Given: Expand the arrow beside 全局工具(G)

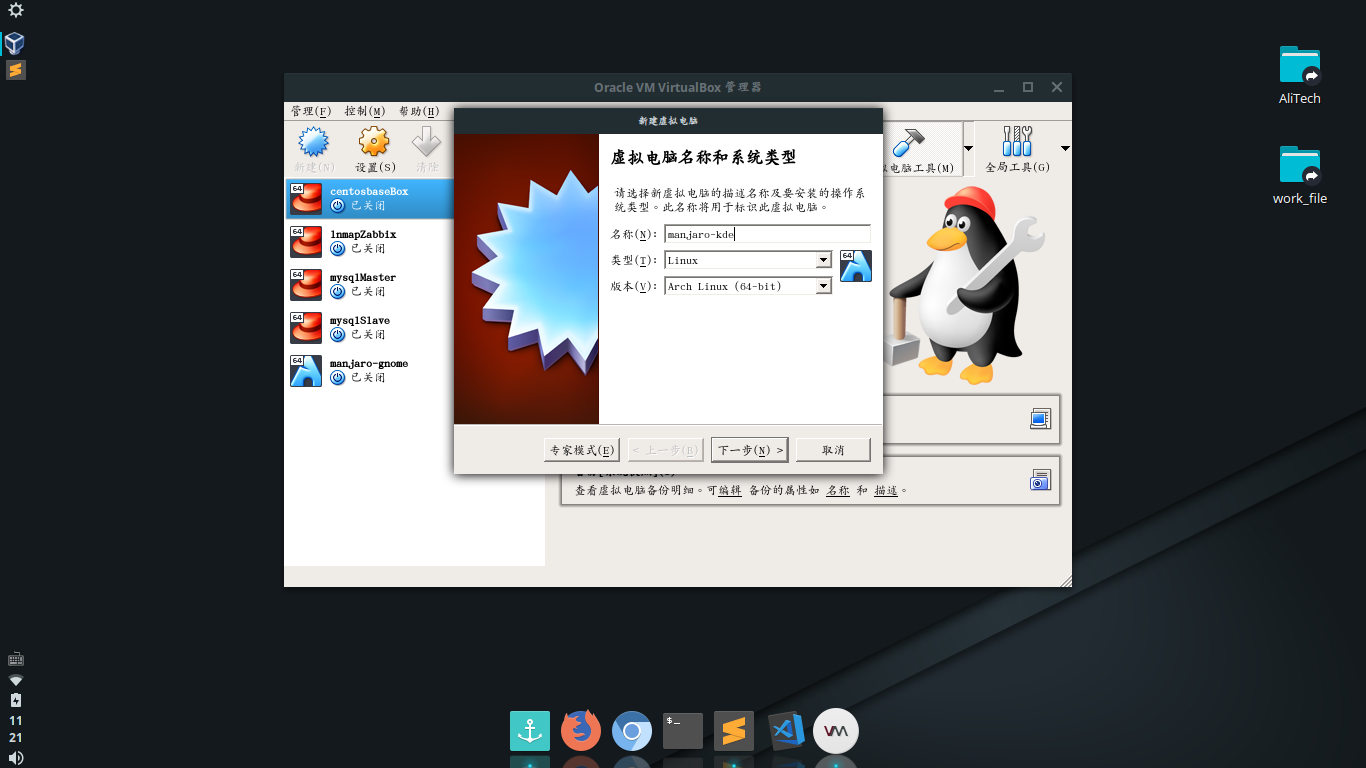Looking at the screenshot, I should coord(1065,148).
